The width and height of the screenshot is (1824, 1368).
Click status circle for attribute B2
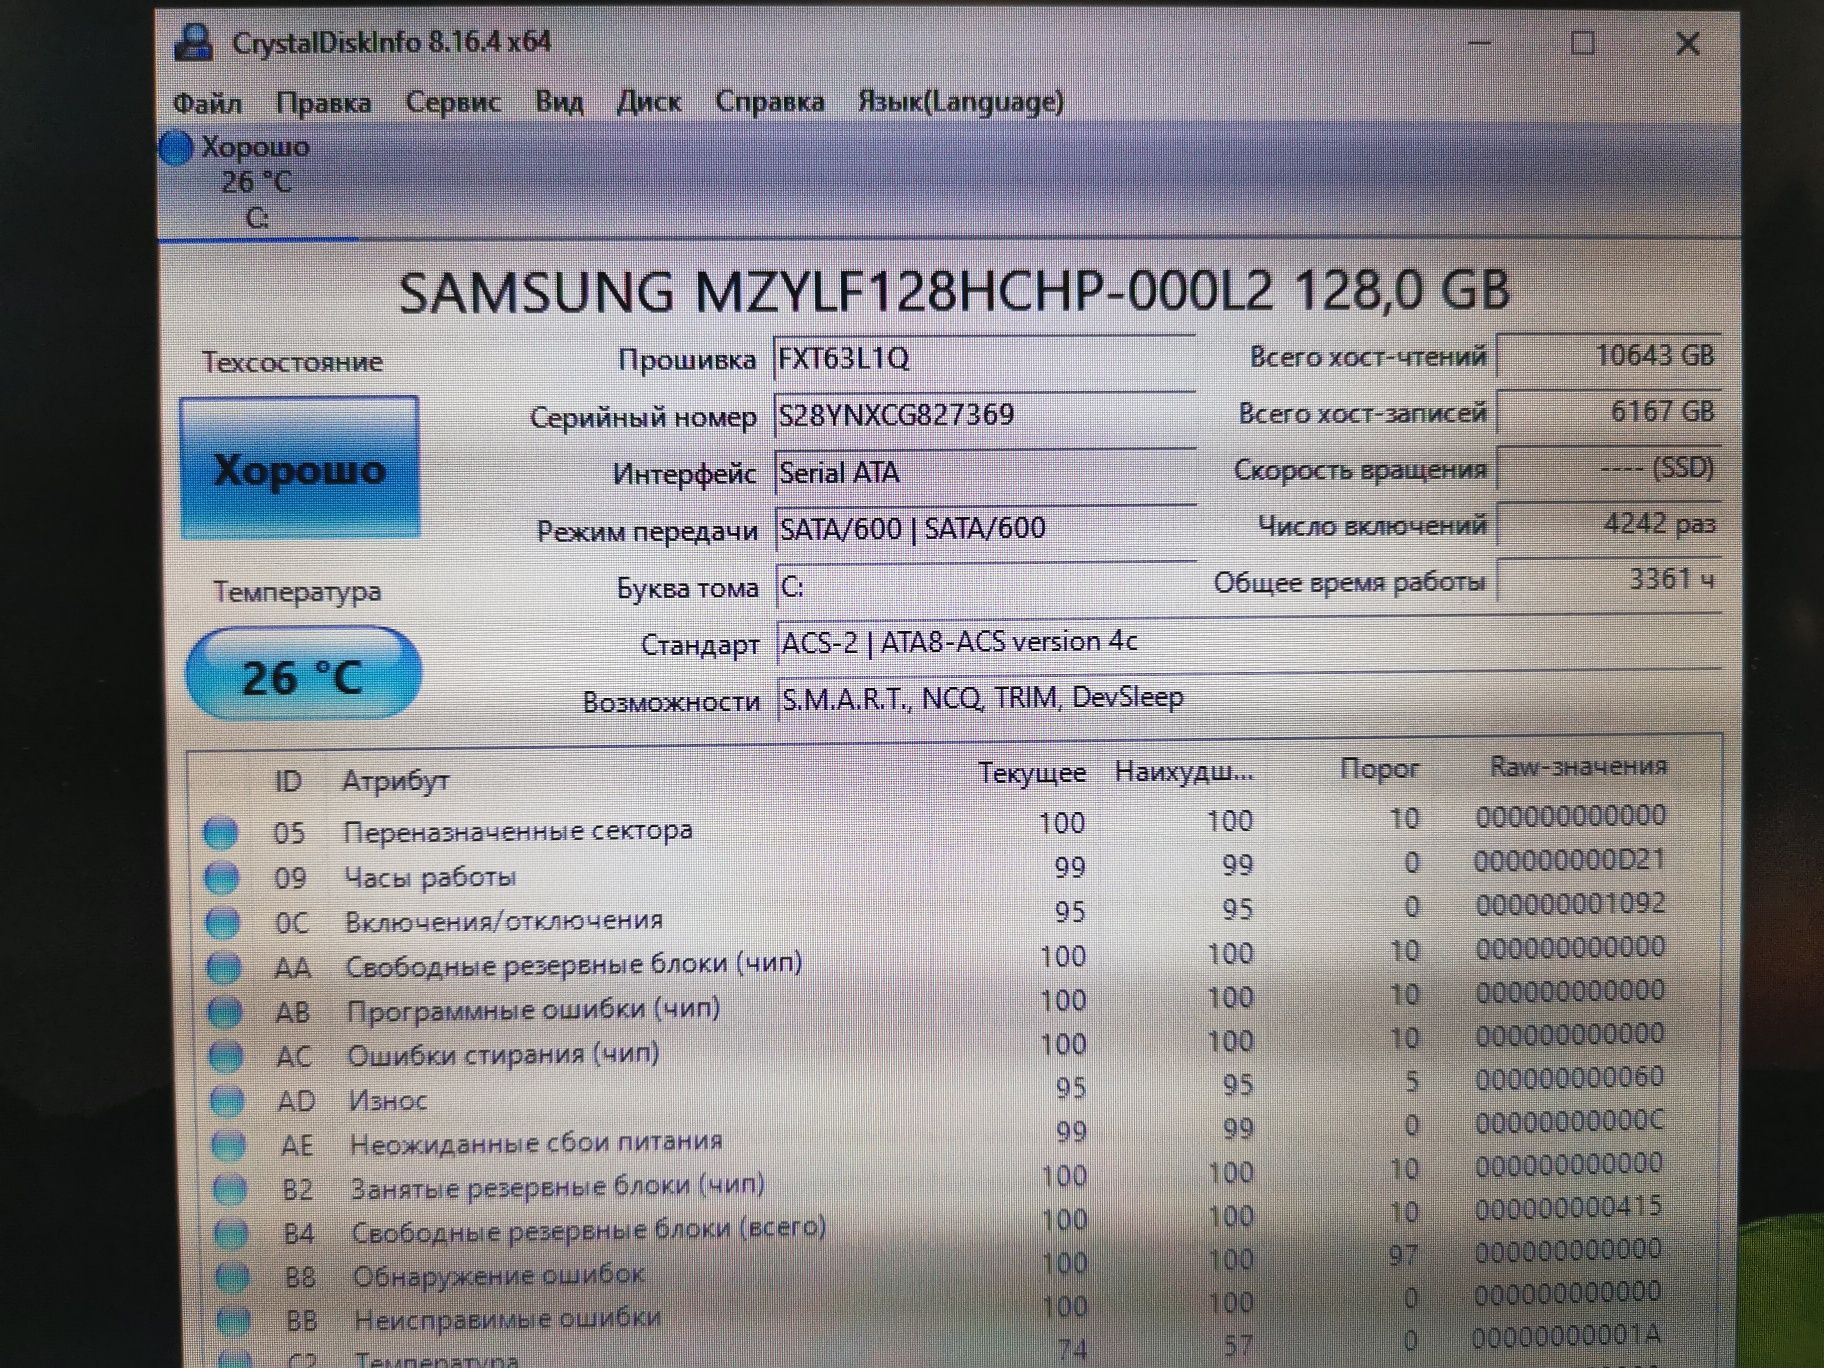pos(229,1189)
